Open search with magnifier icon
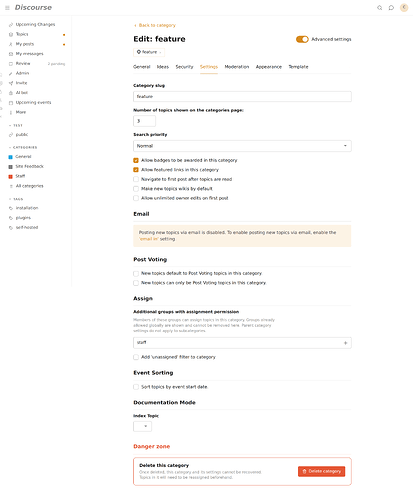Screen dimensions: 413x499 379,8
